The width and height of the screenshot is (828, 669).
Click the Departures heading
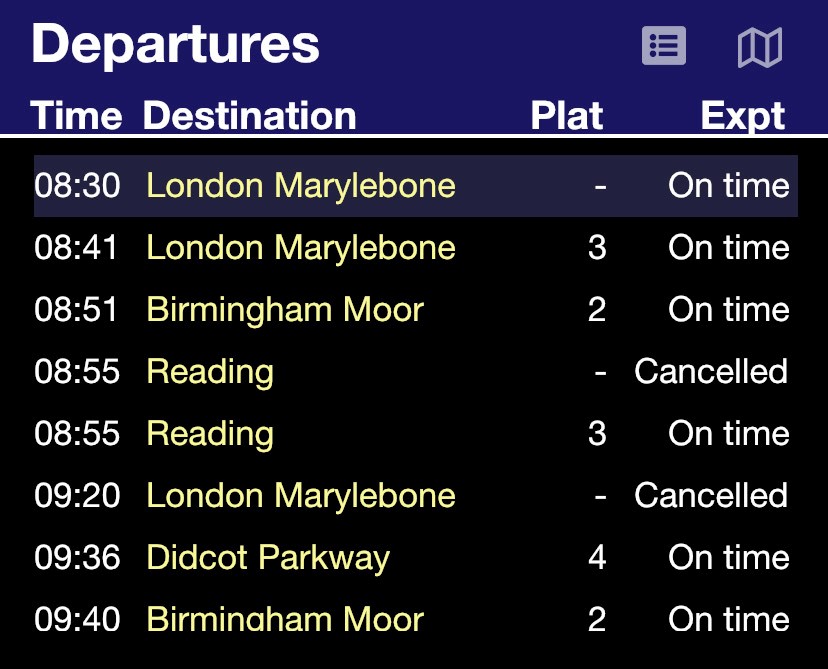click(x=175, y=44)
